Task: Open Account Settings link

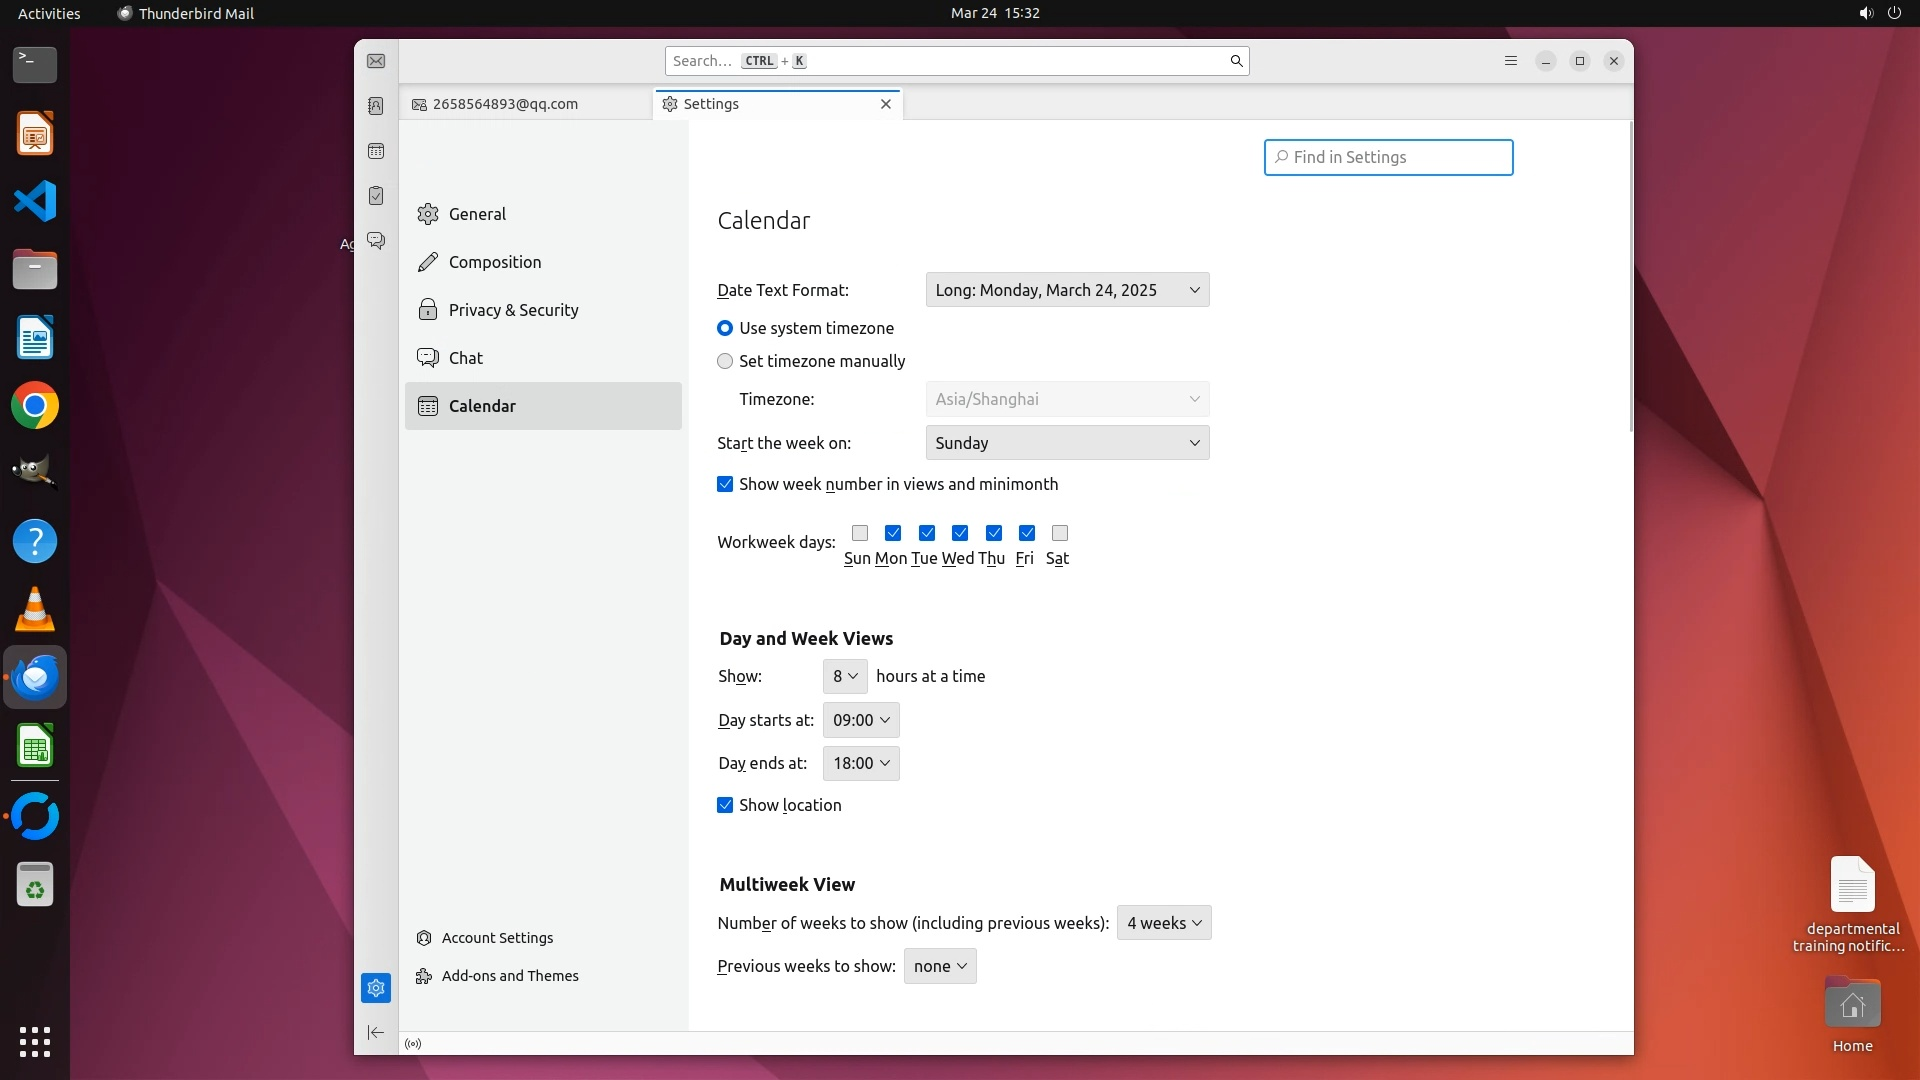Action: 497,938
